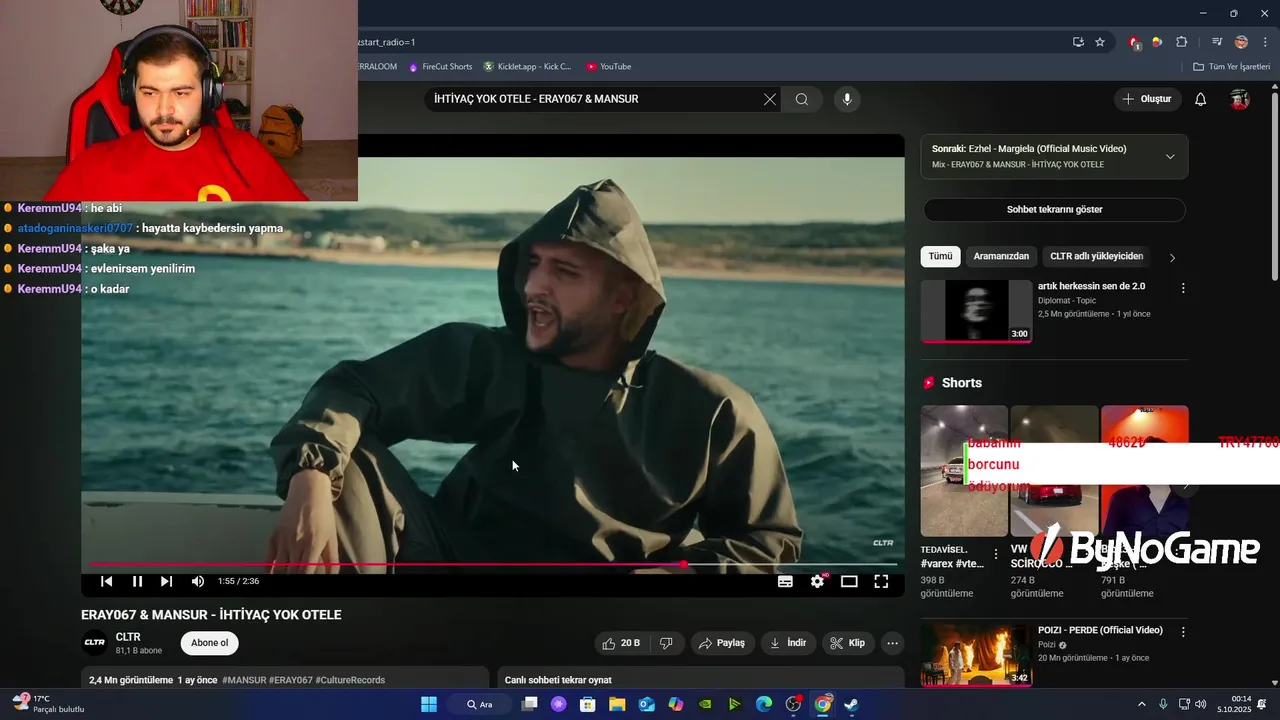The image size is (1280, 720).
Task: Click Canlı sohbeti tekrar oynat
Action: click(558, 680)
